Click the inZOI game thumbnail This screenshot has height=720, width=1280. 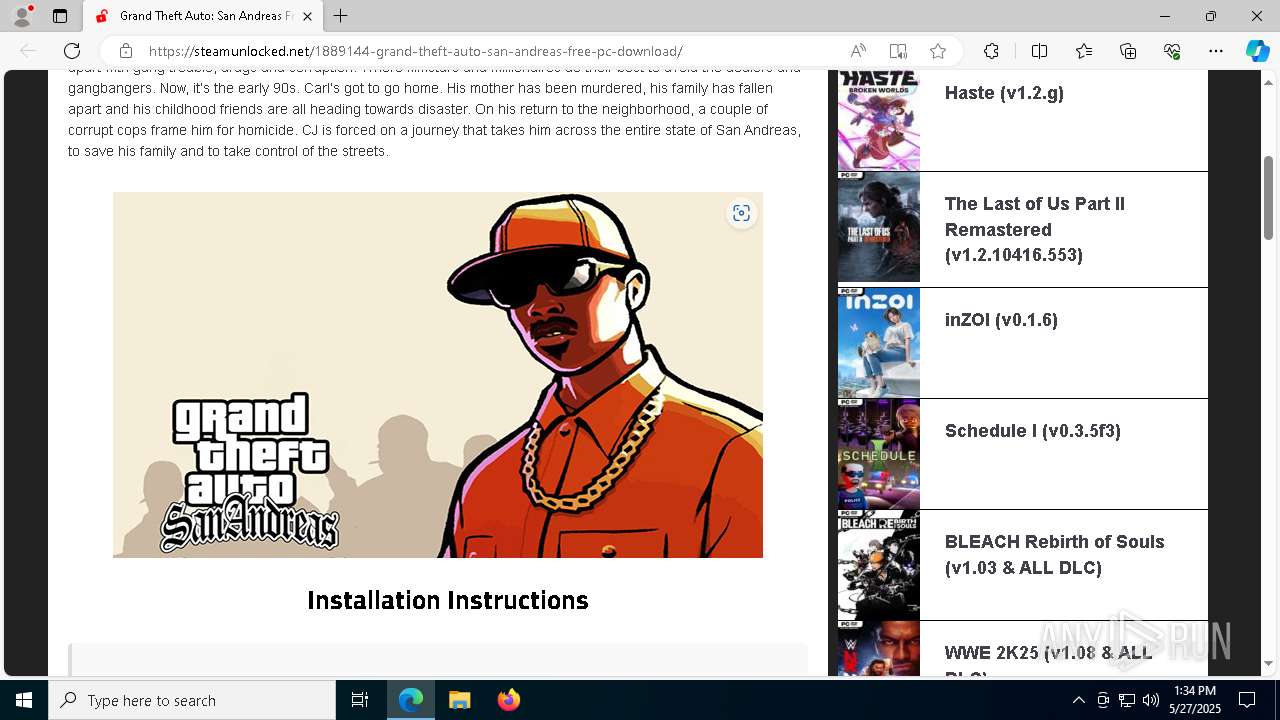click(878, 343)
